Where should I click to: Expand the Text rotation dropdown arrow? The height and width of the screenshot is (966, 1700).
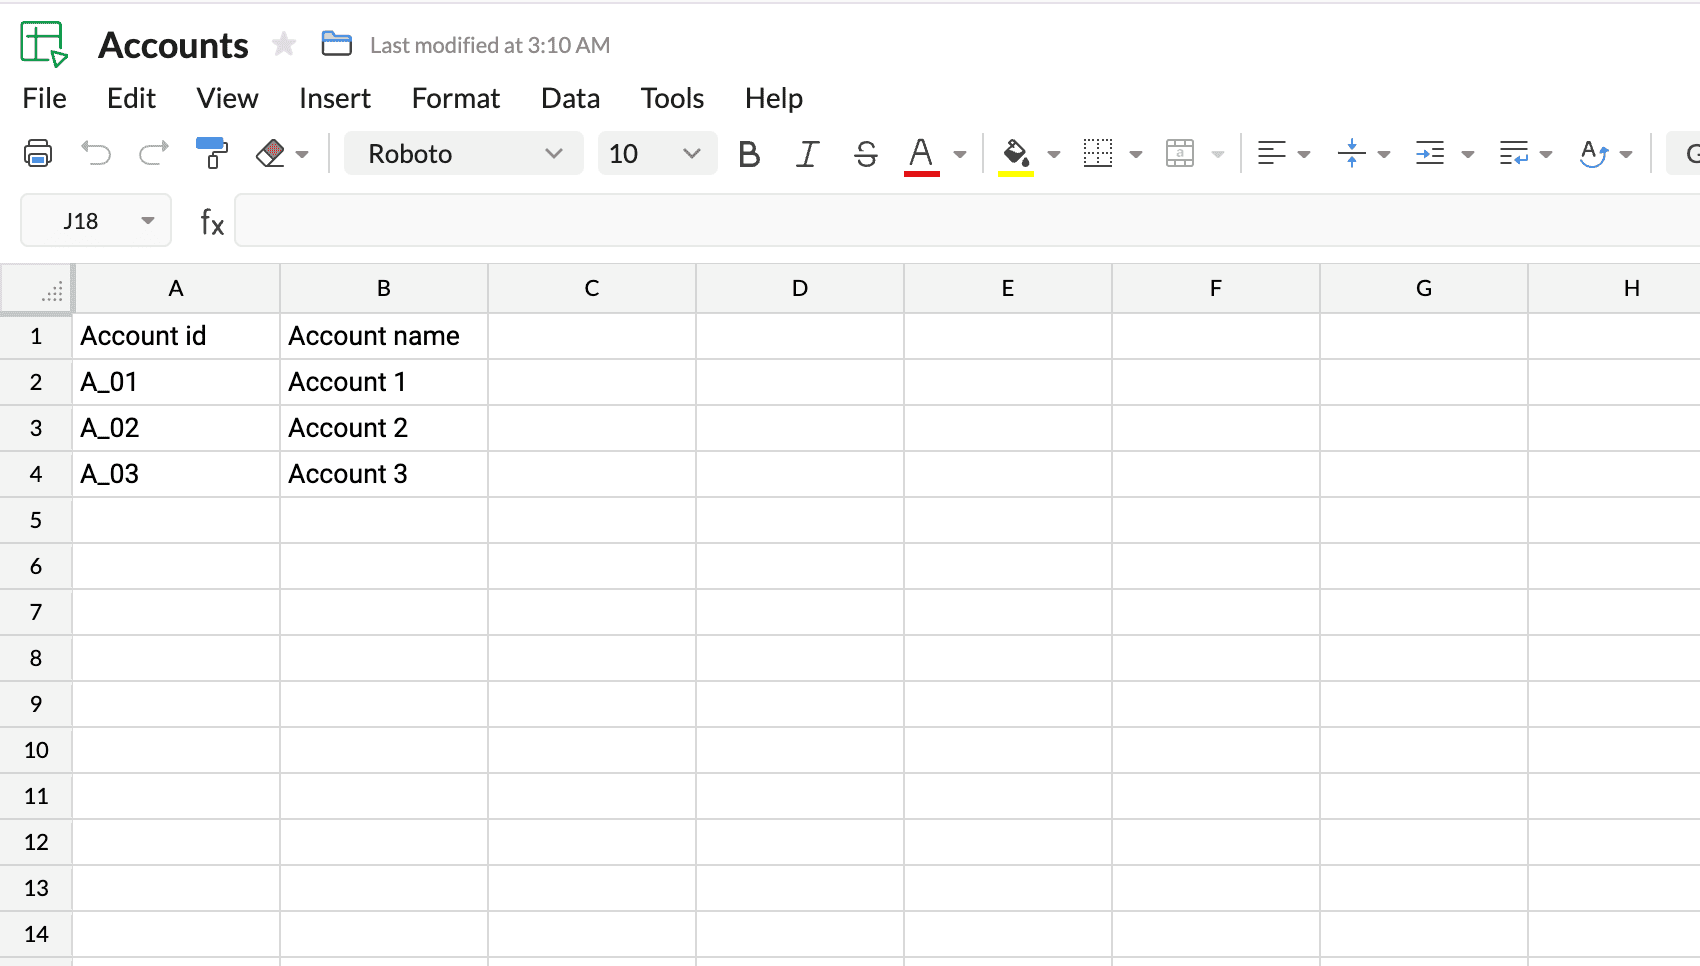point(1626,155)
